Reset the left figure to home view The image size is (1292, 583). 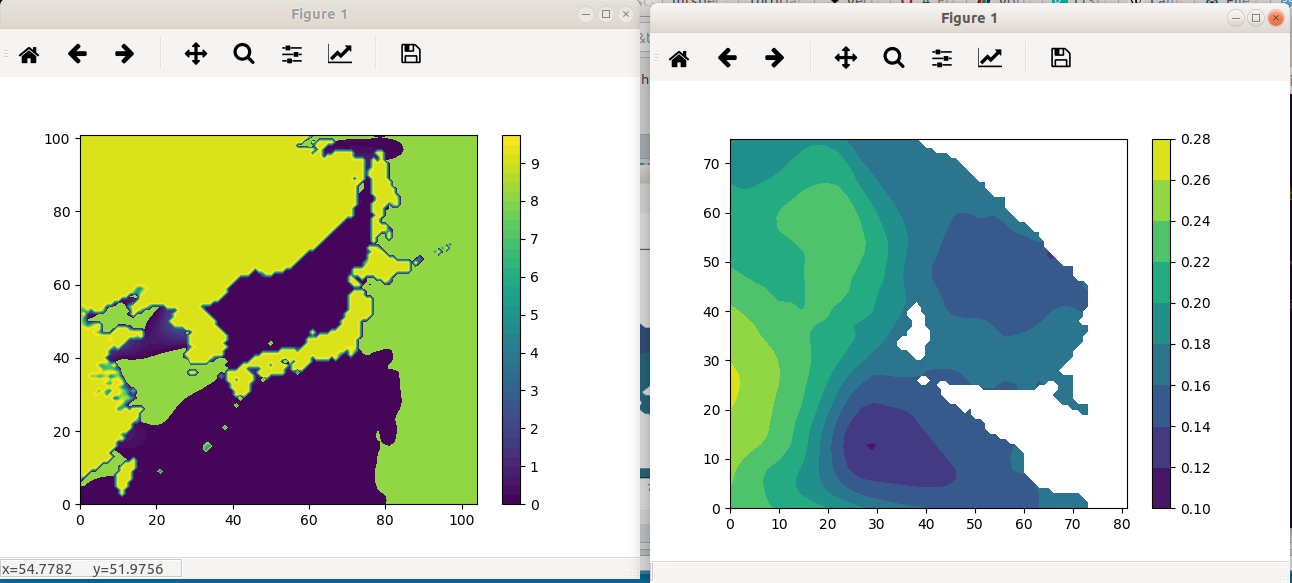coord(29,54)
